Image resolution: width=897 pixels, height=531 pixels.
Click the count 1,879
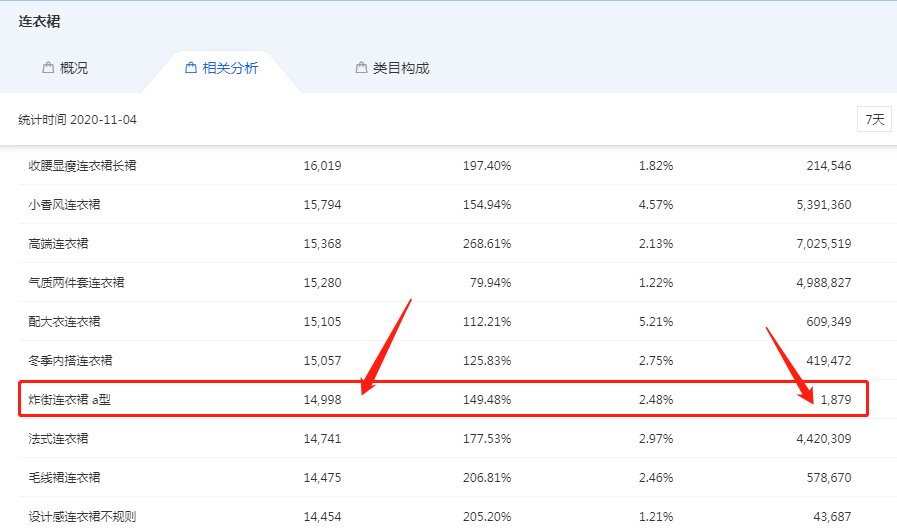(x=836, y=399)
